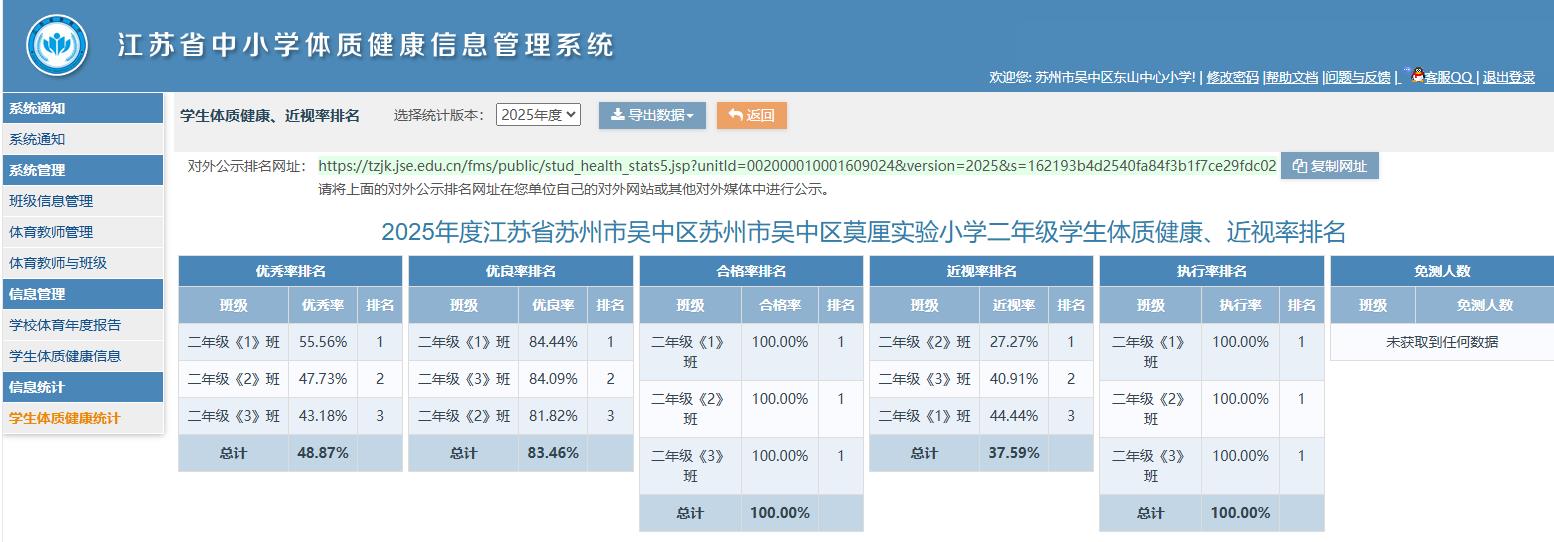Open 问题与反馈 link
Screen dimensions: 1554x542
tap(1358, 77)
